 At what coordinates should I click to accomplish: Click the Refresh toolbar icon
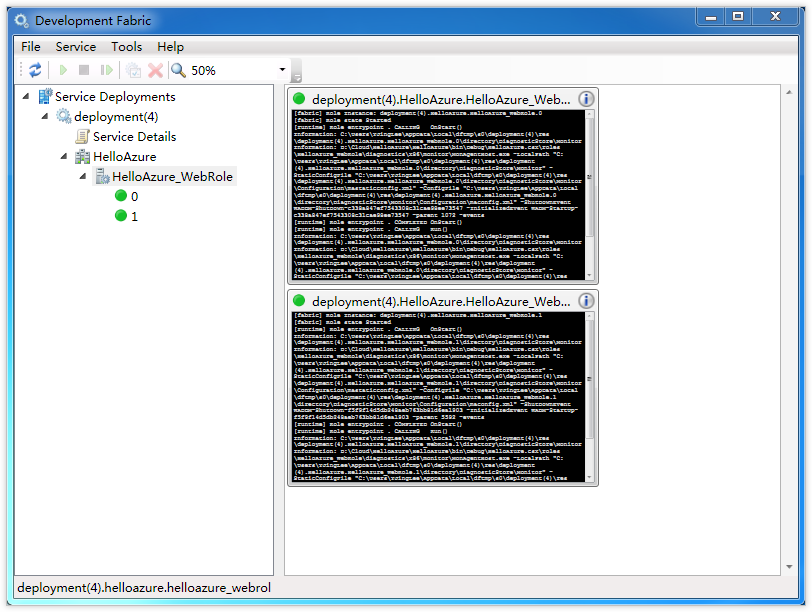pos(35,70)
